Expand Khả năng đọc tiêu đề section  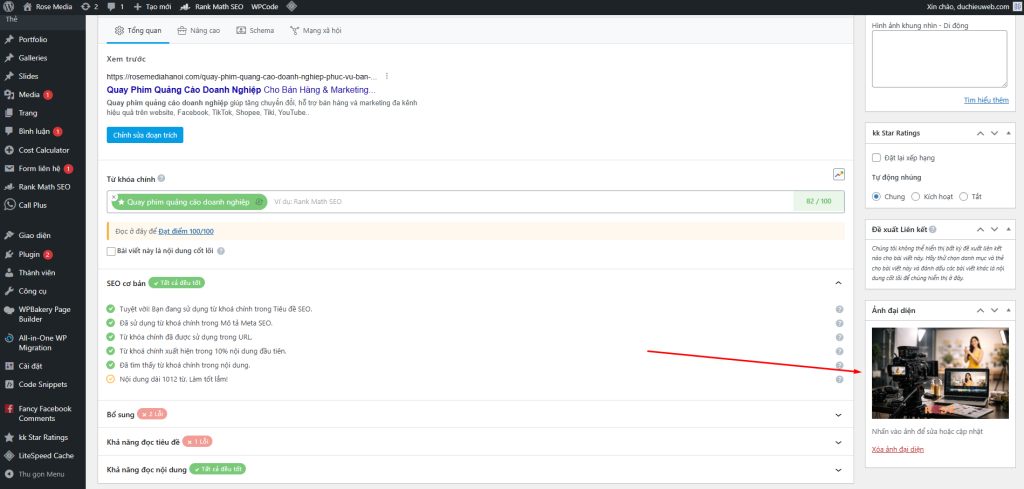point(838,441)
